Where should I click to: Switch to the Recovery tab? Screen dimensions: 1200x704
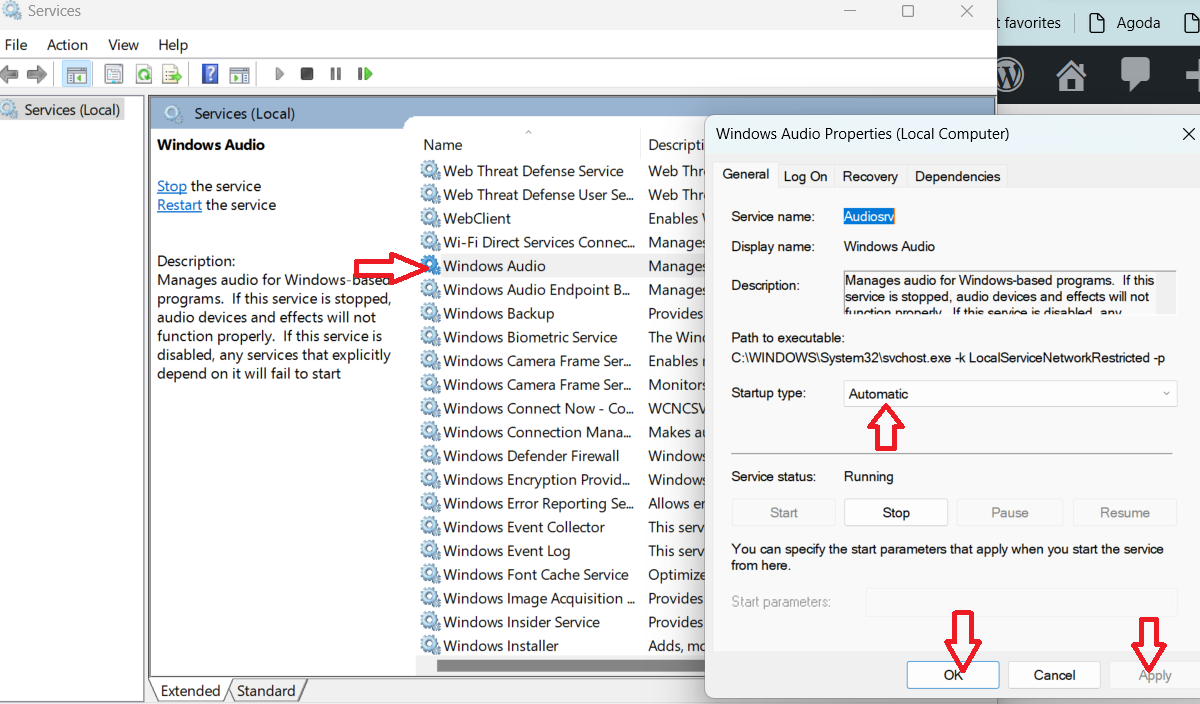tap(869, 176)
